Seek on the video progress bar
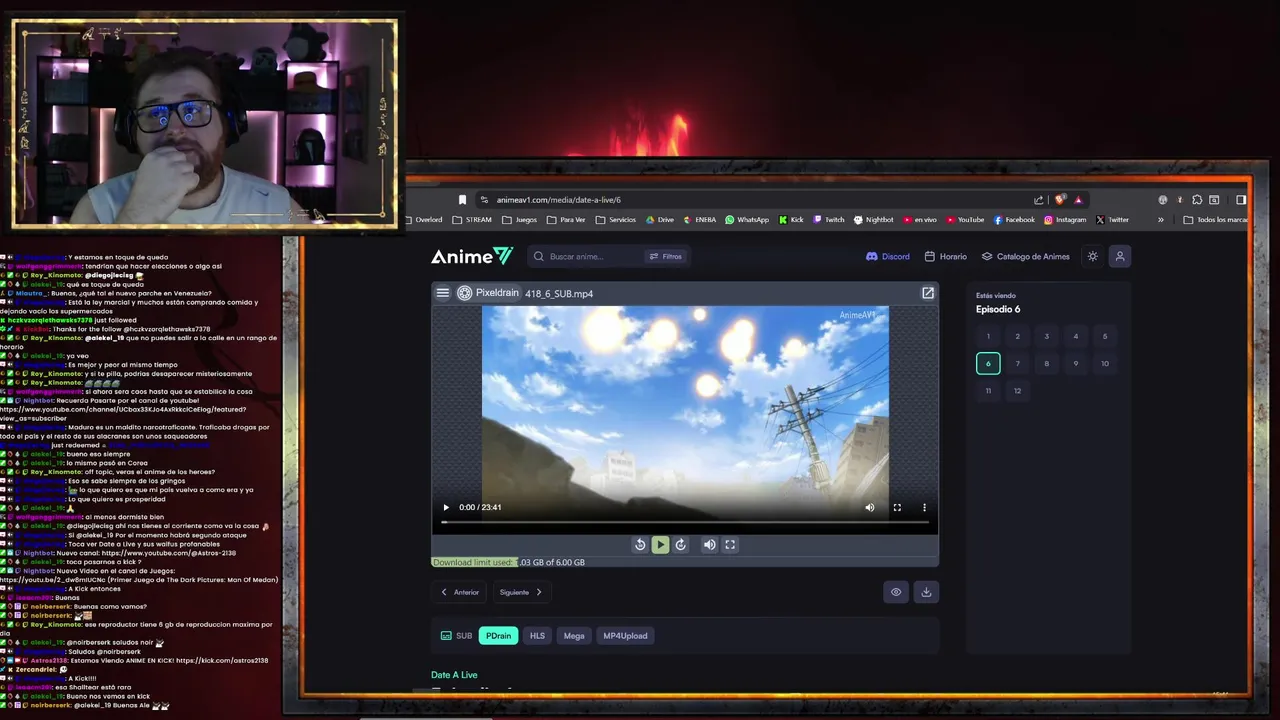The image size is (1280, 720). pos(685,522)
